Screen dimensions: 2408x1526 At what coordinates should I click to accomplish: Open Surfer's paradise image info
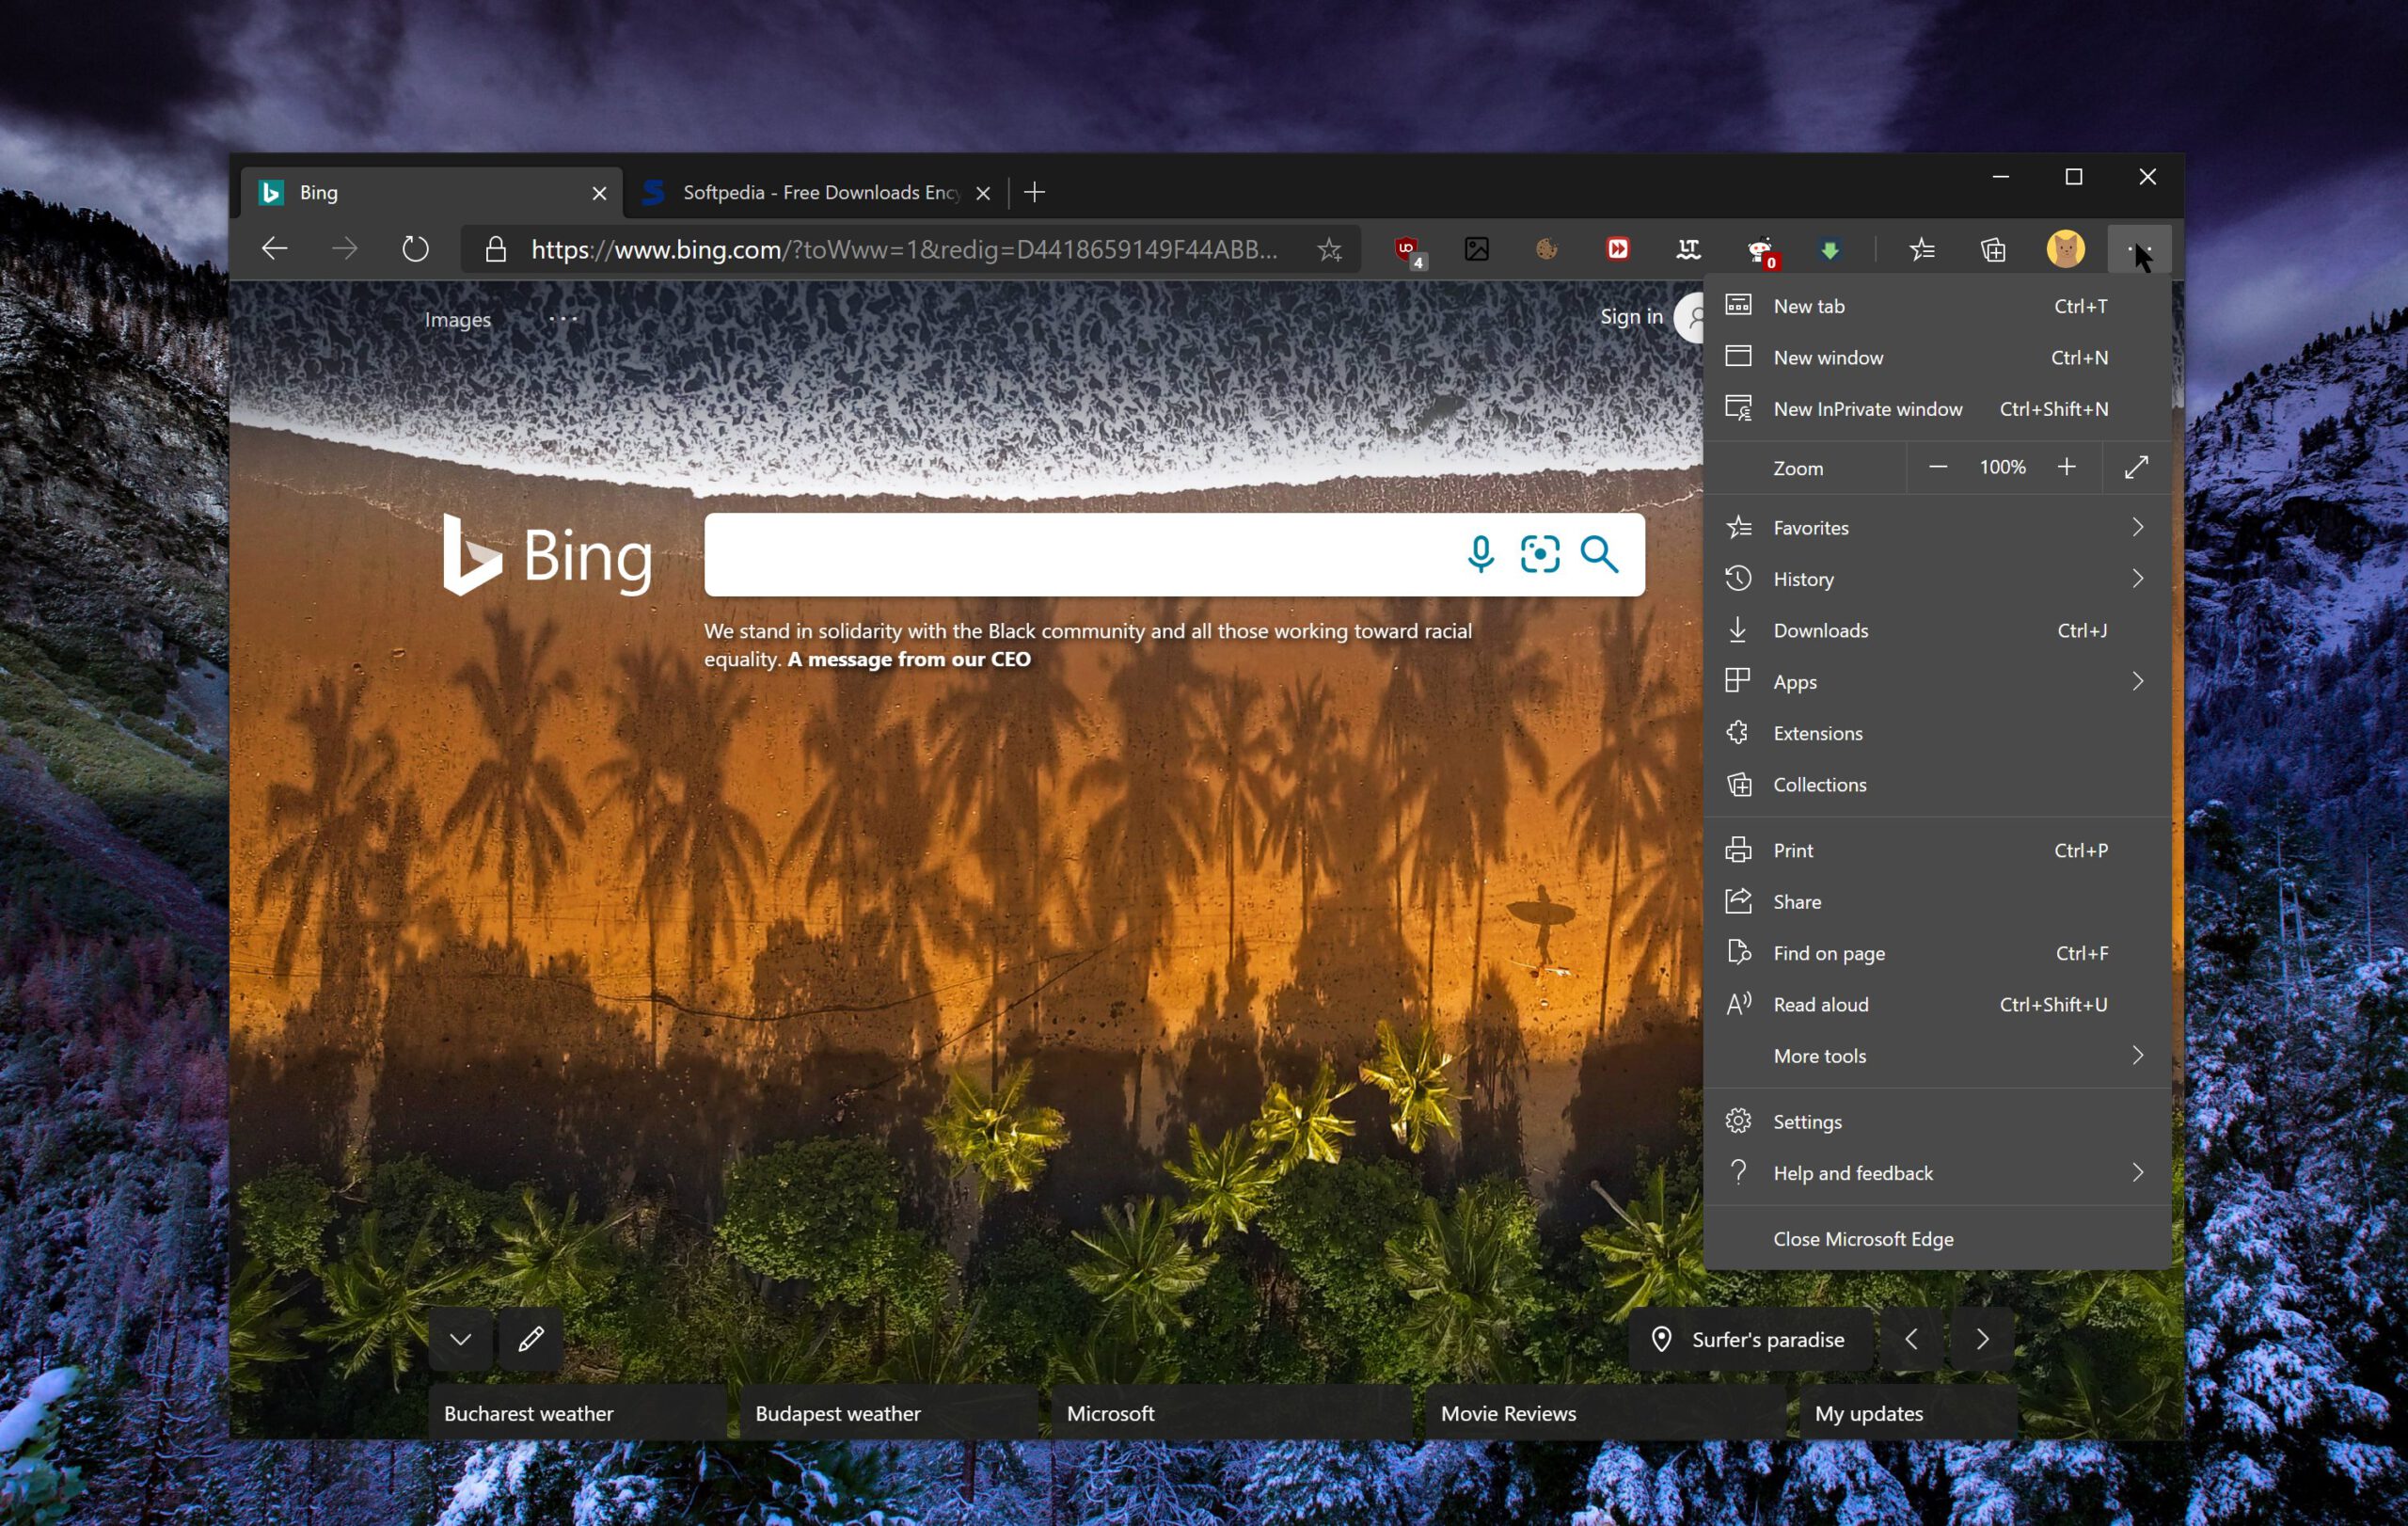click(1750, 1339)
